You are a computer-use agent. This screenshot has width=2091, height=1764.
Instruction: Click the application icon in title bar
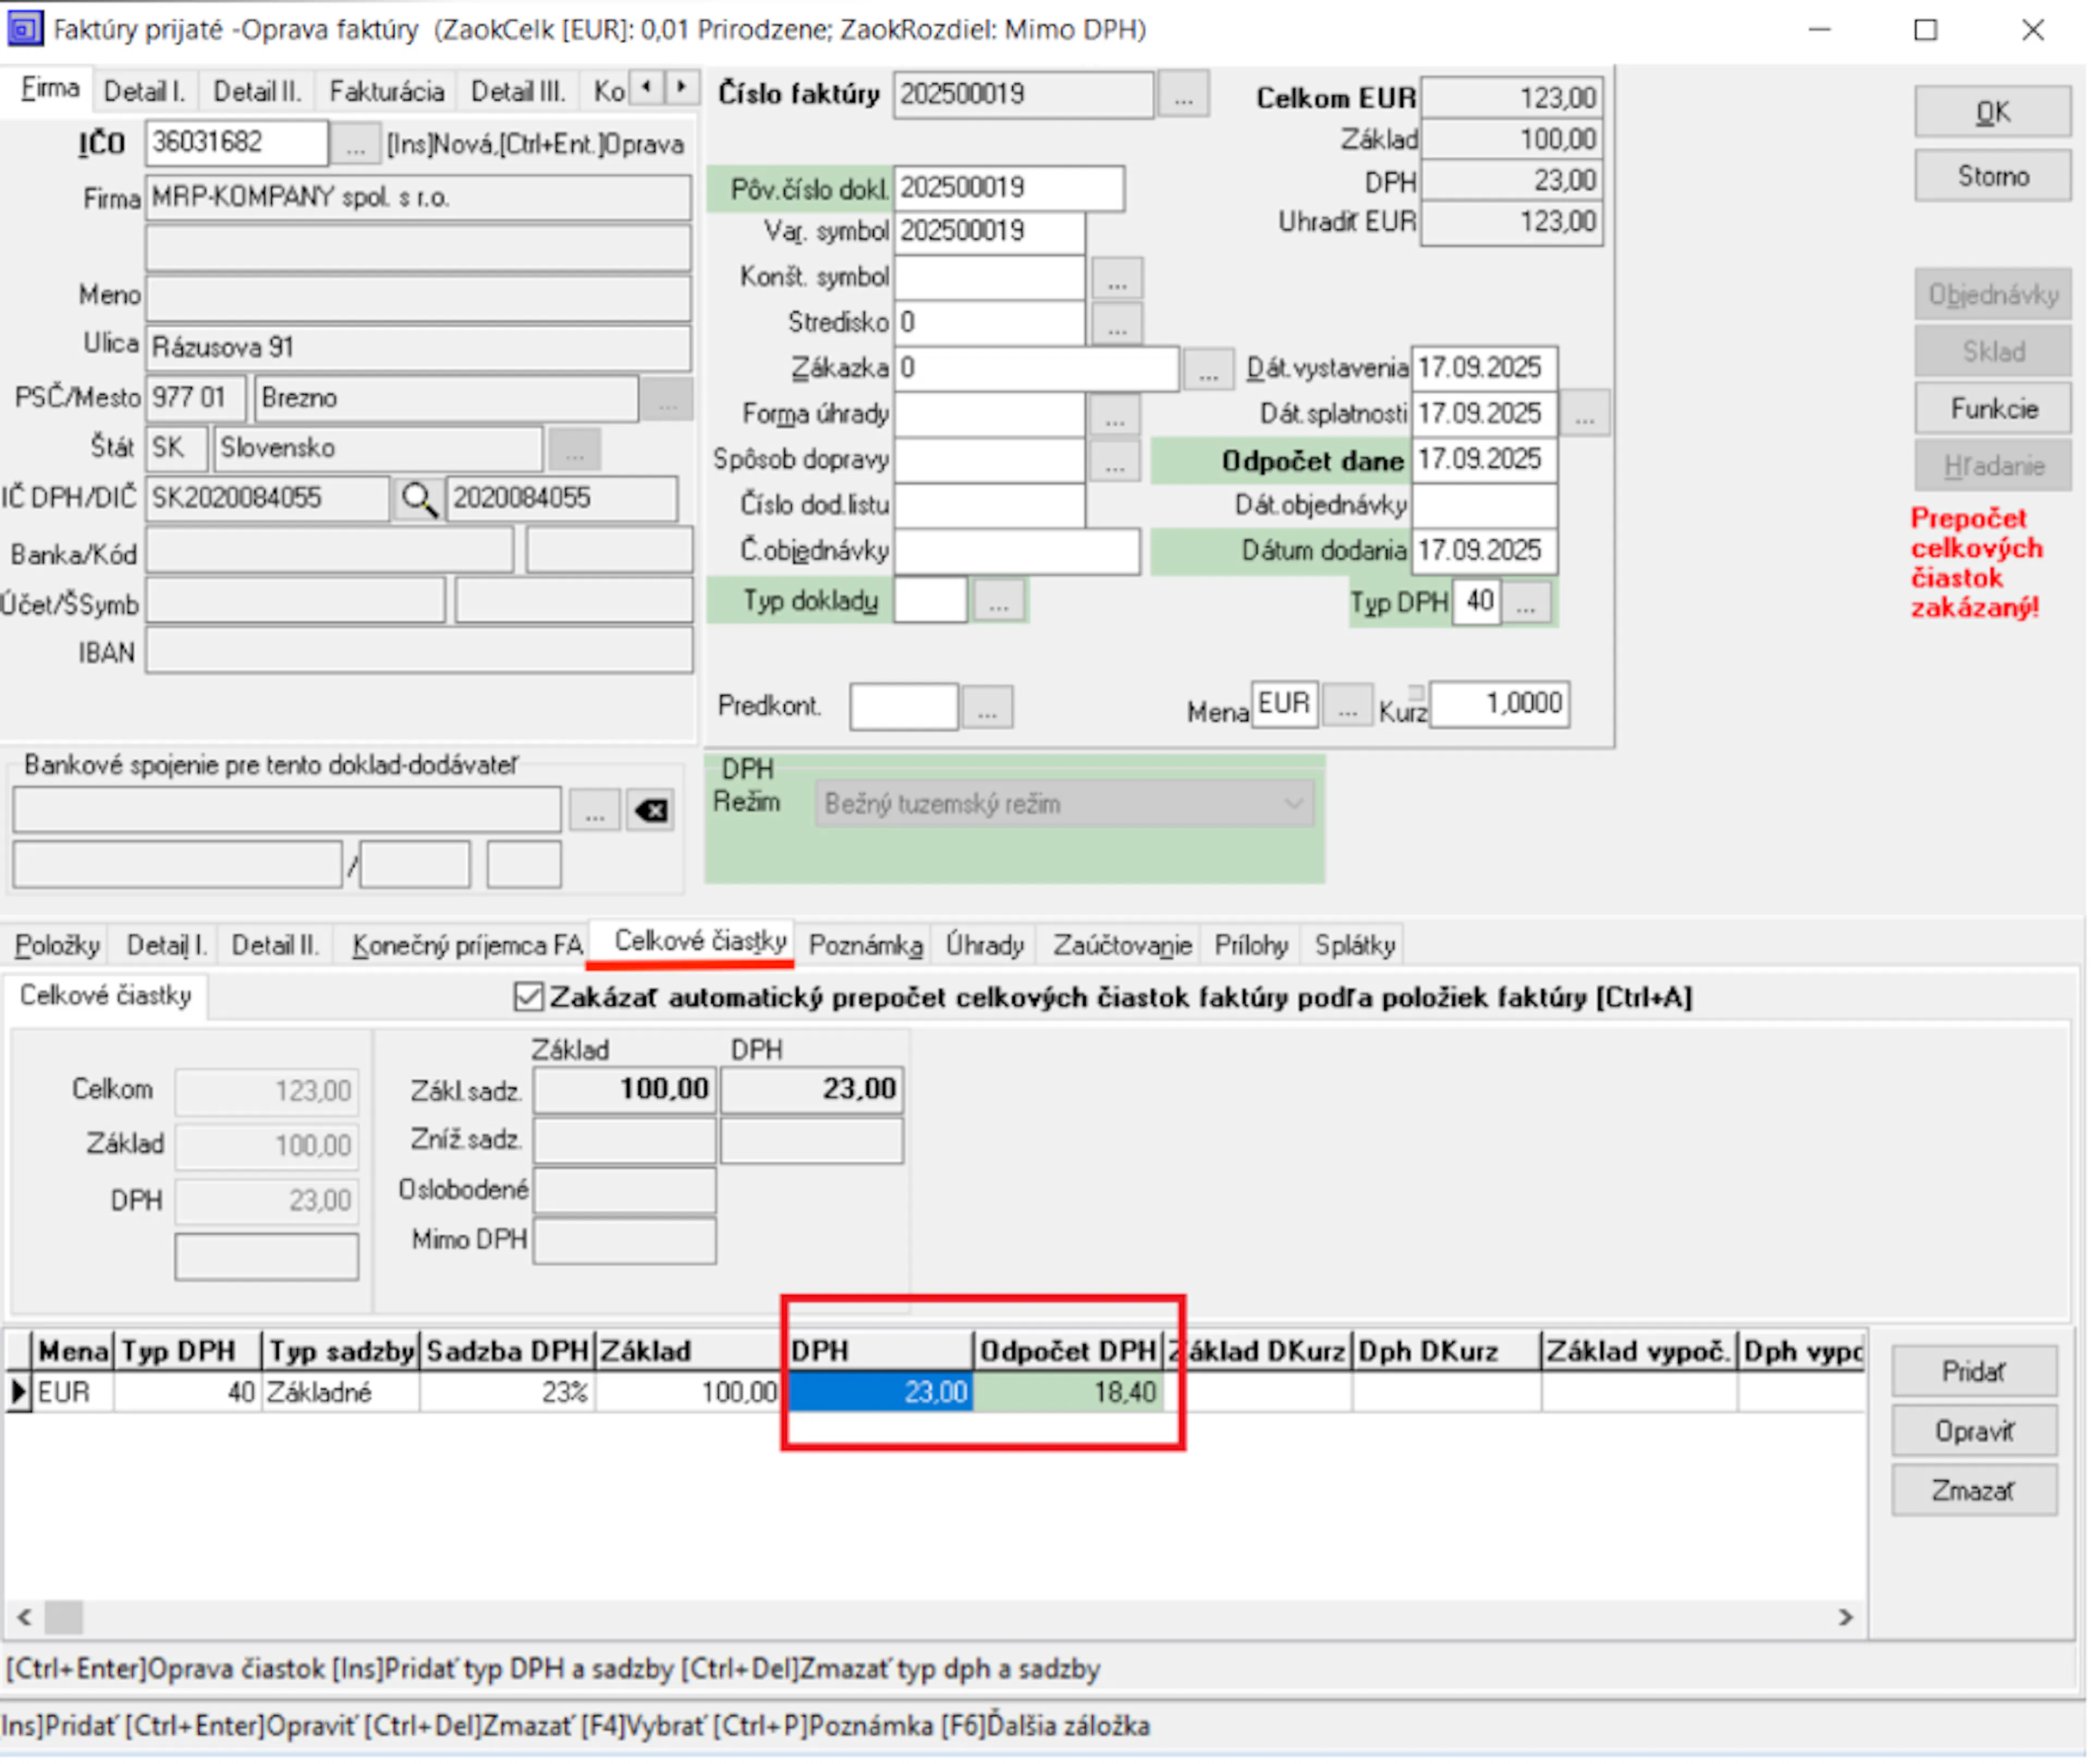pos(24,28)
